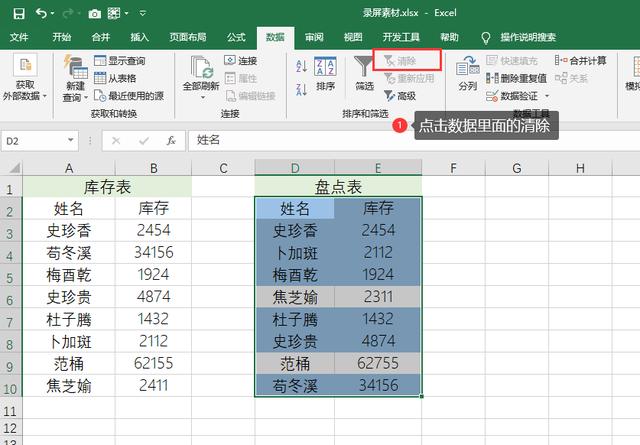Open the Undo history dropdown arrow
Viewport: 640px width, 445px height.
(53, 14)
